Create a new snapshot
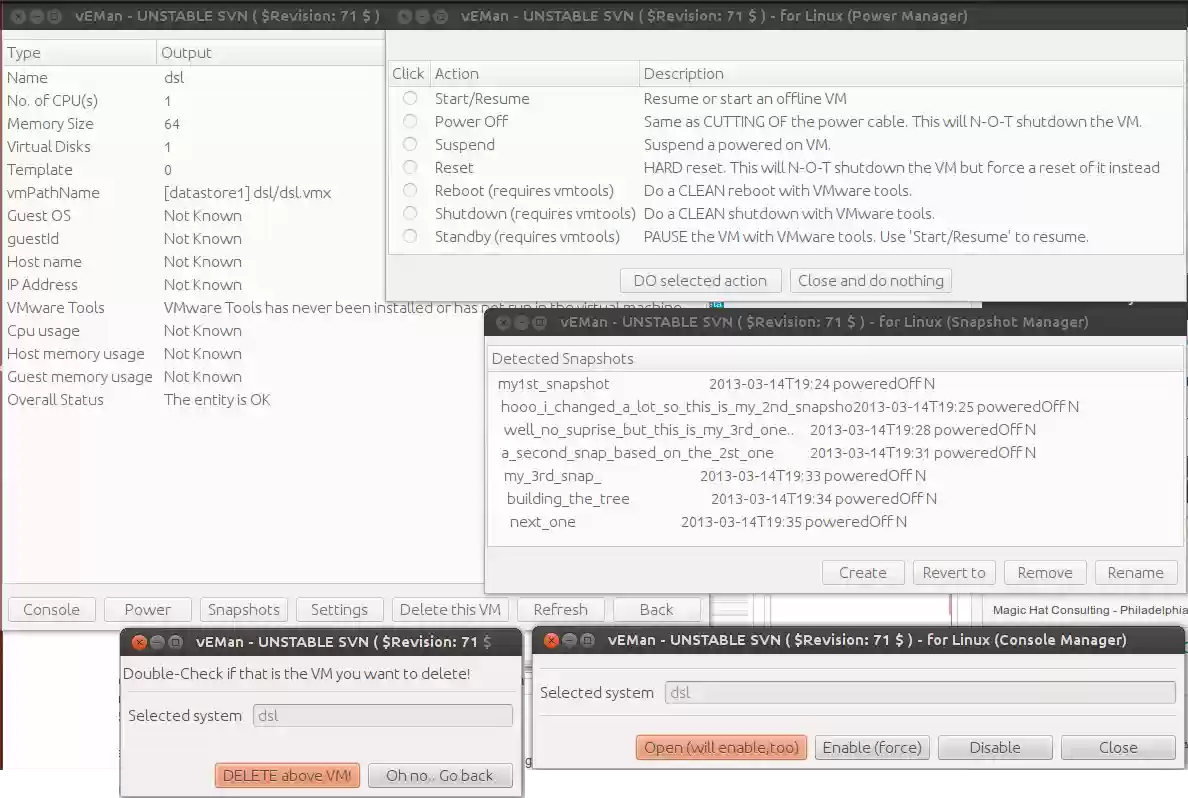The image size is (1188, 798). pyautogui.click(x=863, y=572)
